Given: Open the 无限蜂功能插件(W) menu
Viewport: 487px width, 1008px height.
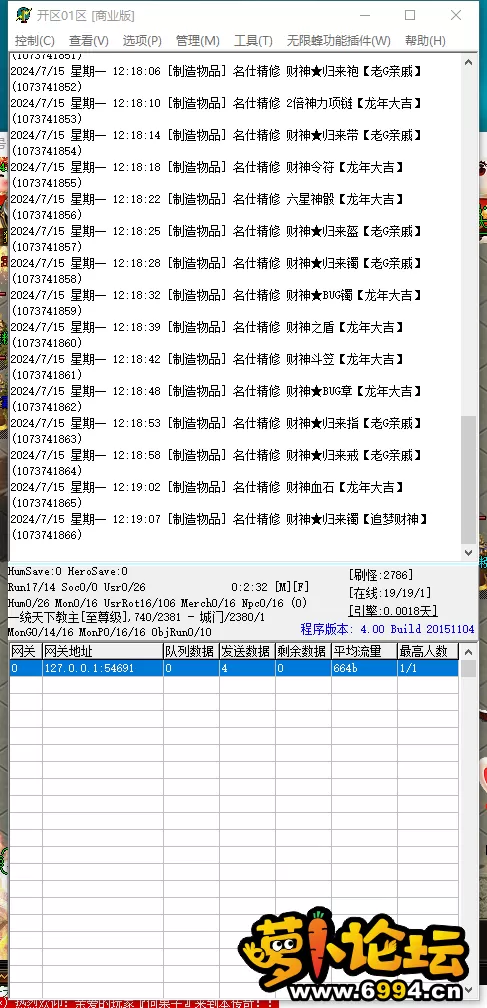Looking at the screenshot, I should tap(339, 40).
